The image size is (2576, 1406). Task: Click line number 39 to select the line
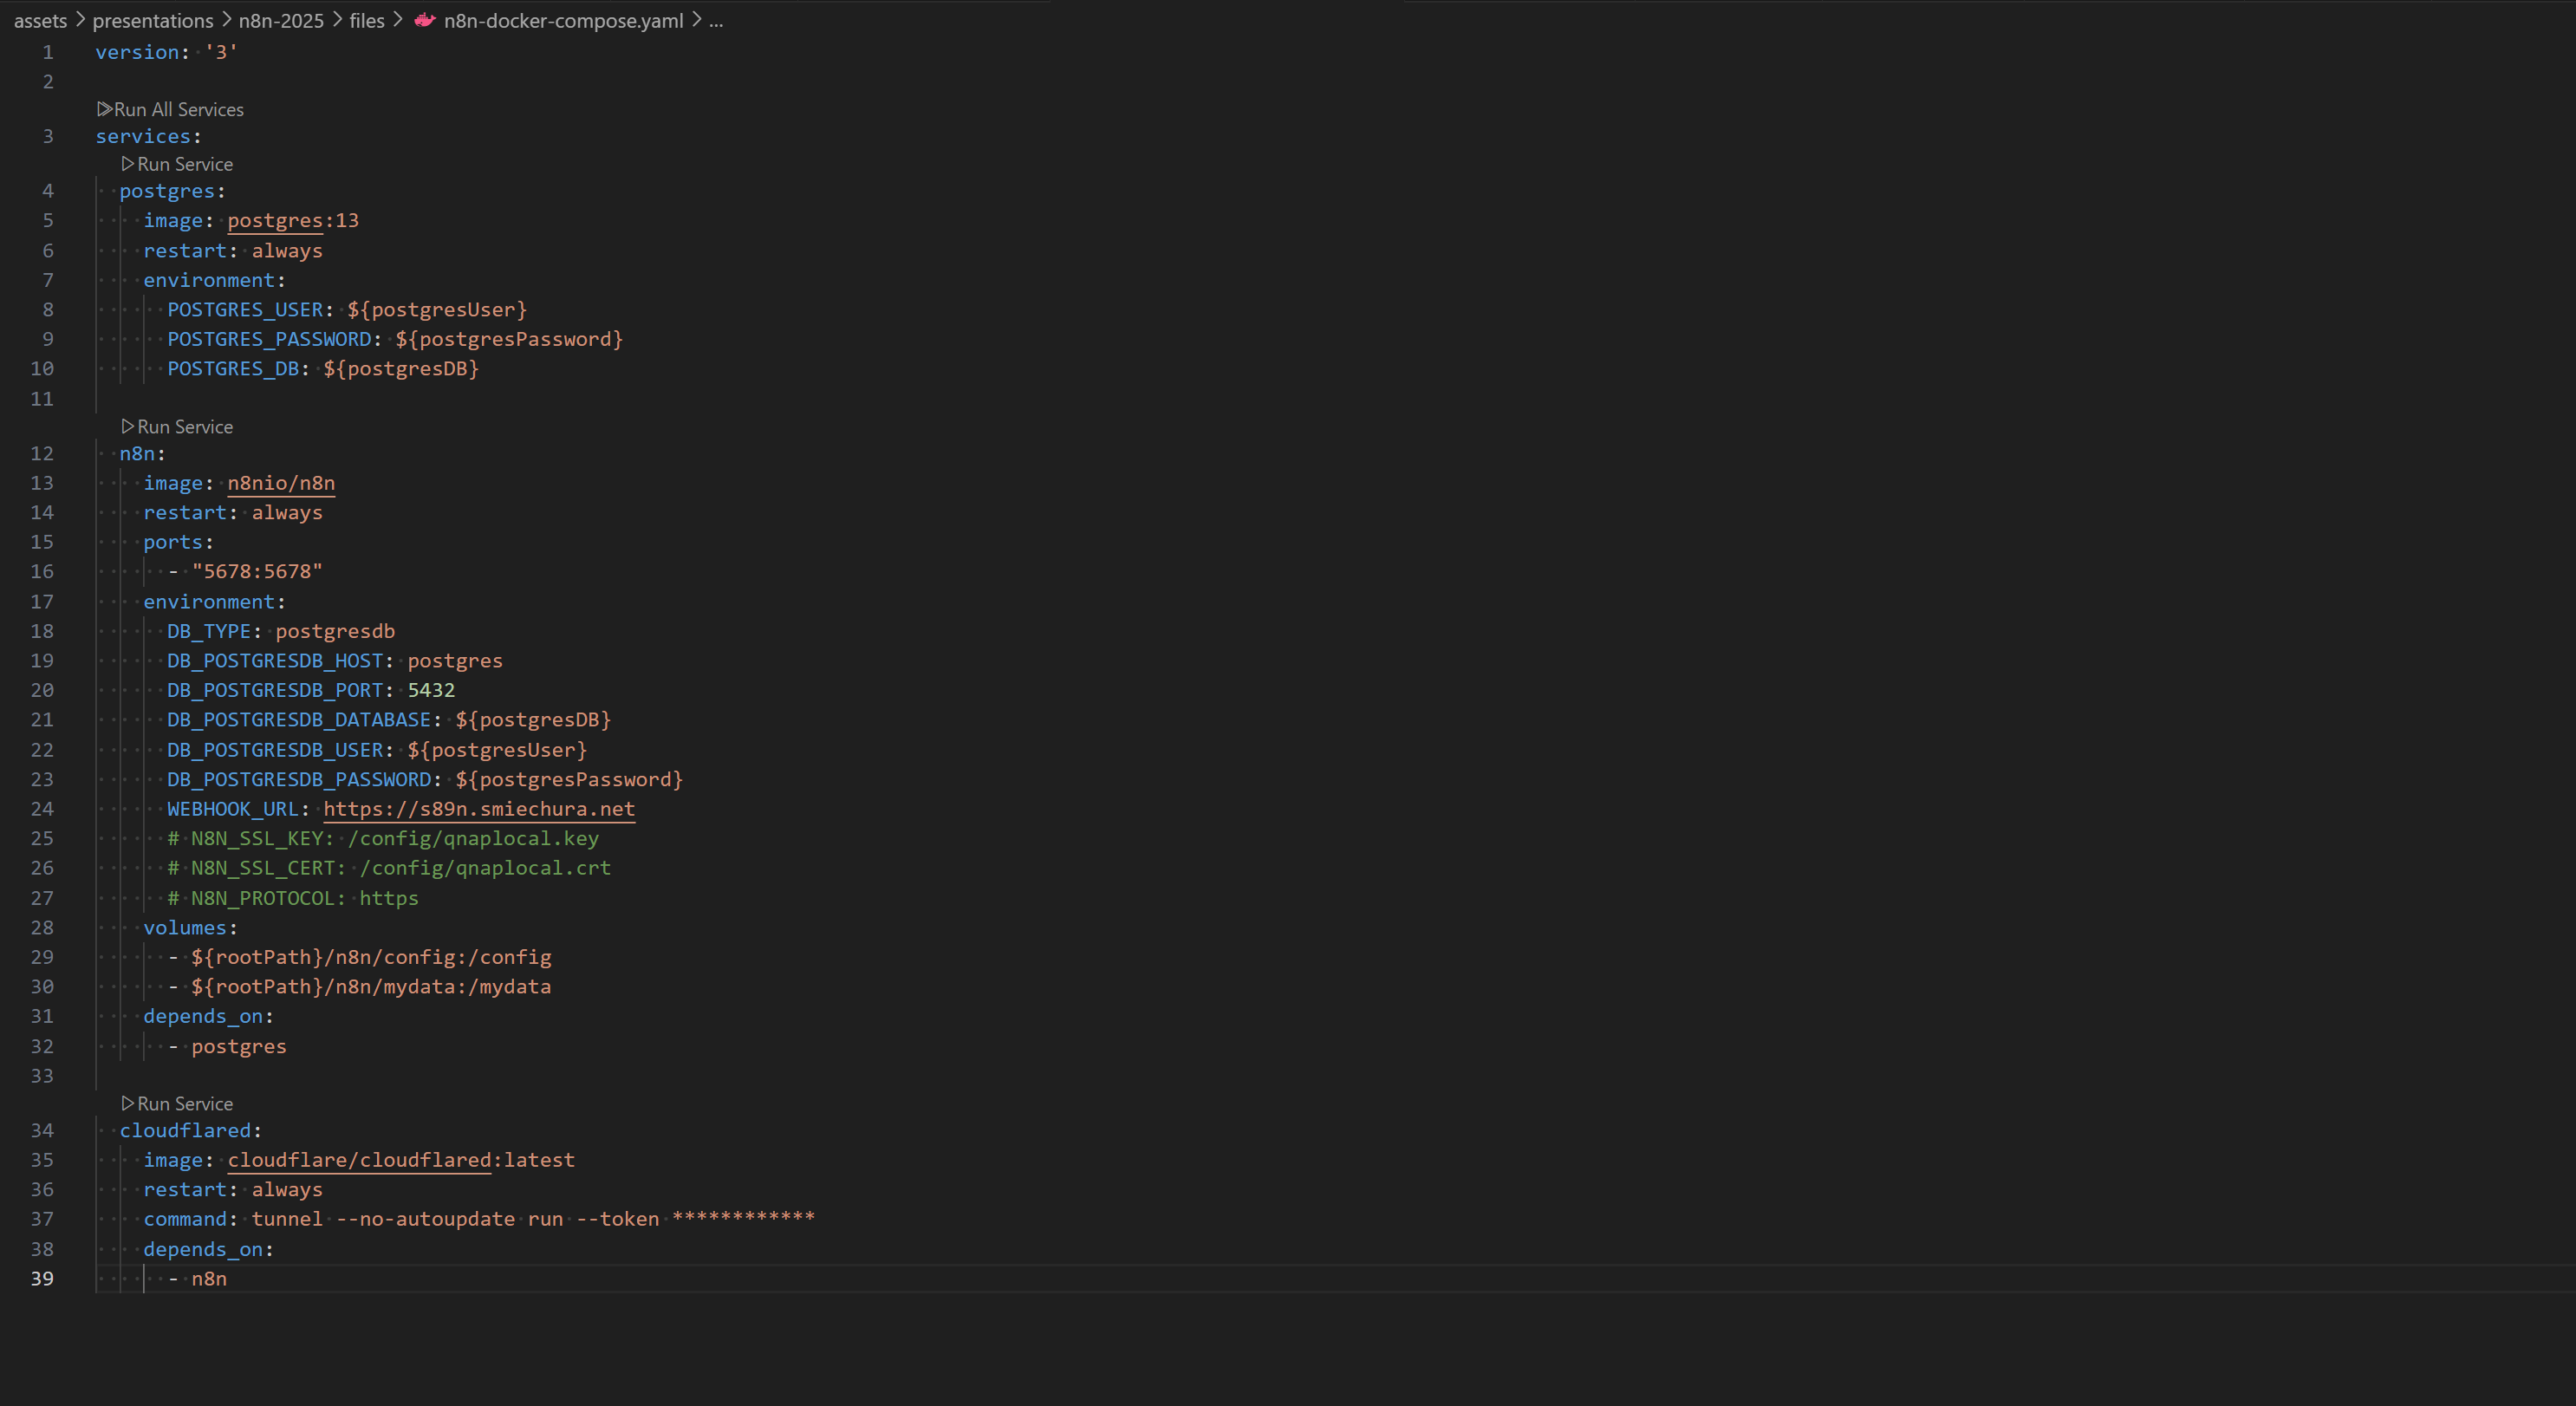point(42,1278)
